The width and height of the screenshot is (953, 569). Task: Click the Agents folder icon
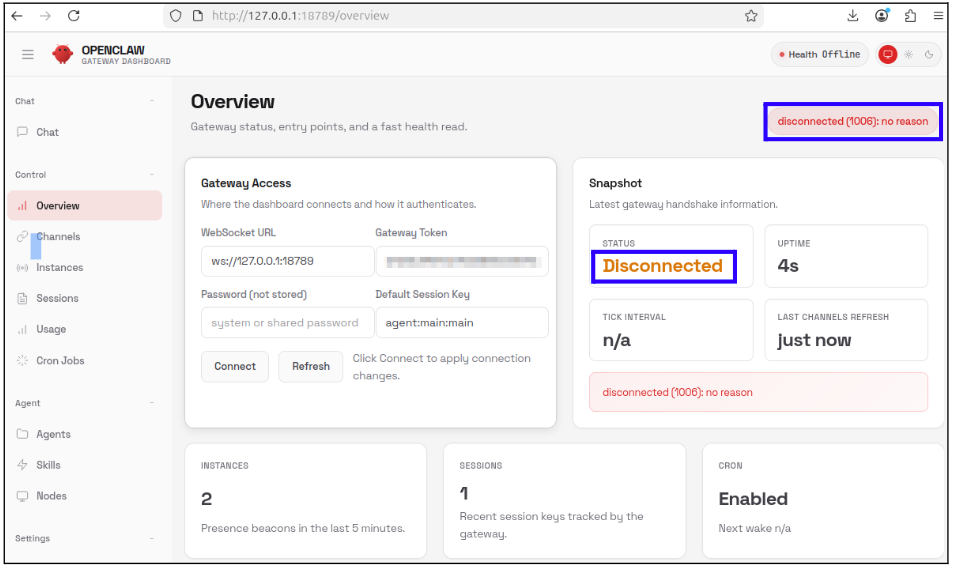22,434
